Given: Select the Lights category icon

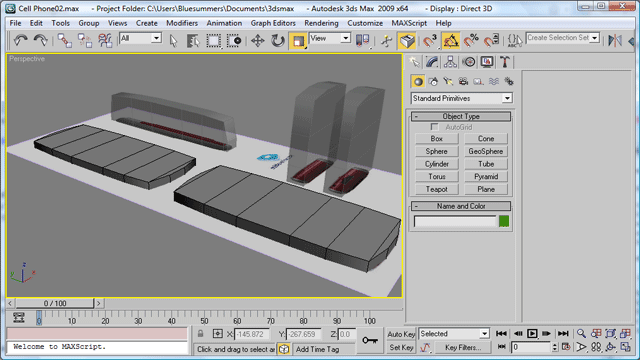Looking at the screenshot, I should click(x=448, y=82).
